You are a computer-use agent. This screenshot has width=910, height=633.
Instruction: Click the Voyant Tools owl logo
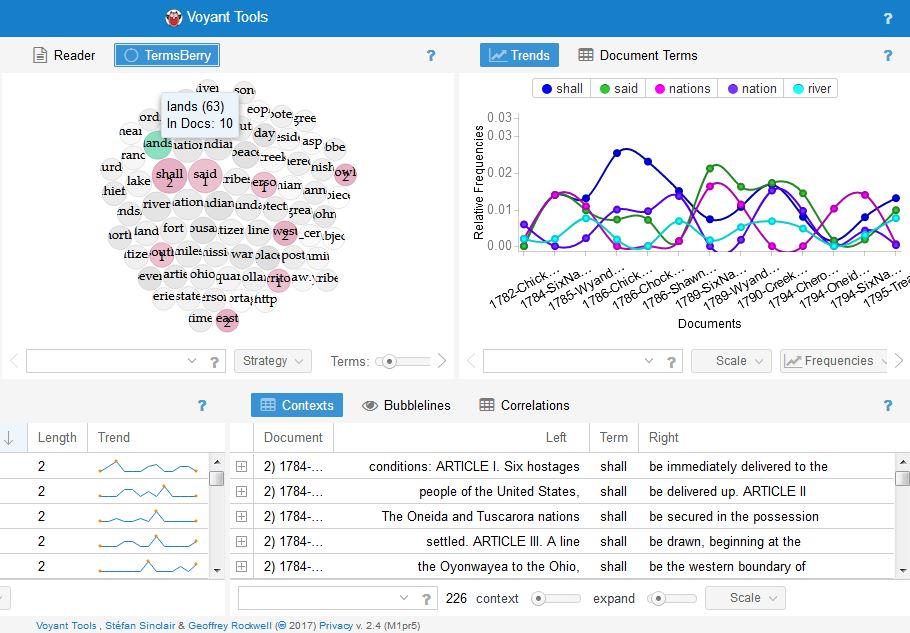(175, 17)
